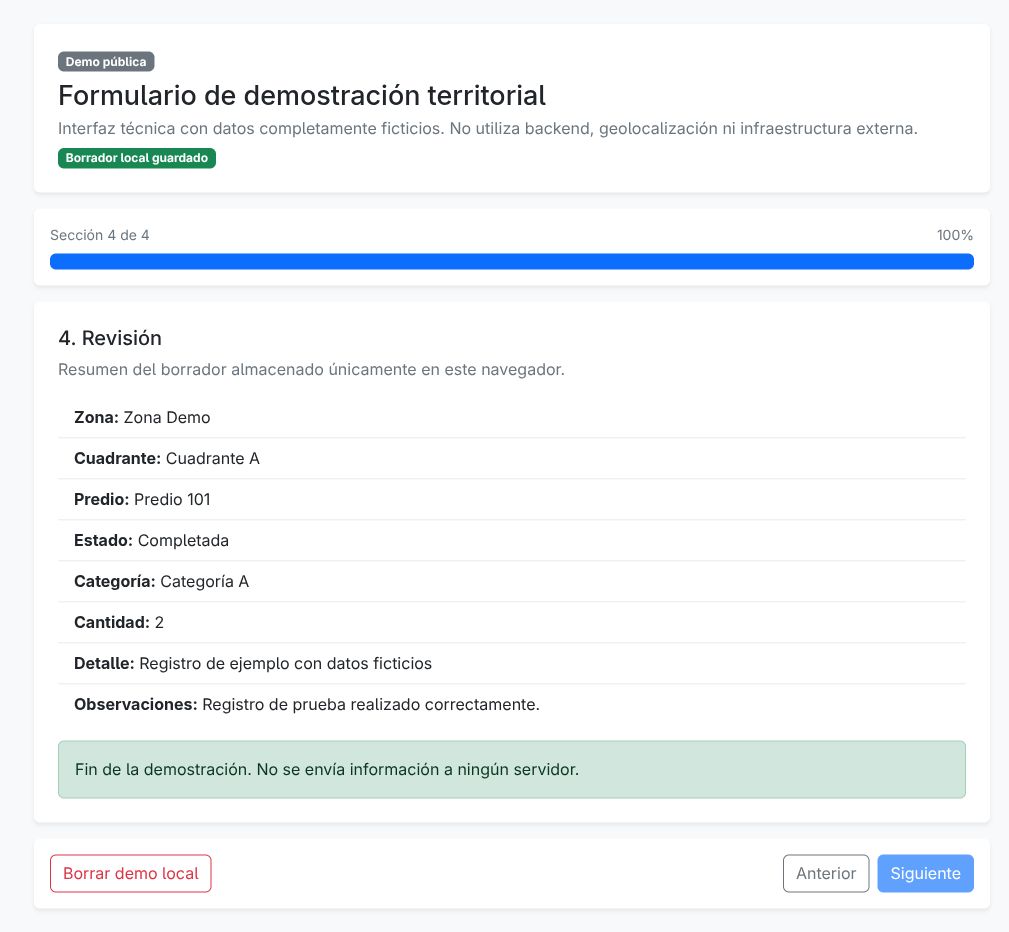Click the Sección 4 de 4 label

click(x=100, y=235)
